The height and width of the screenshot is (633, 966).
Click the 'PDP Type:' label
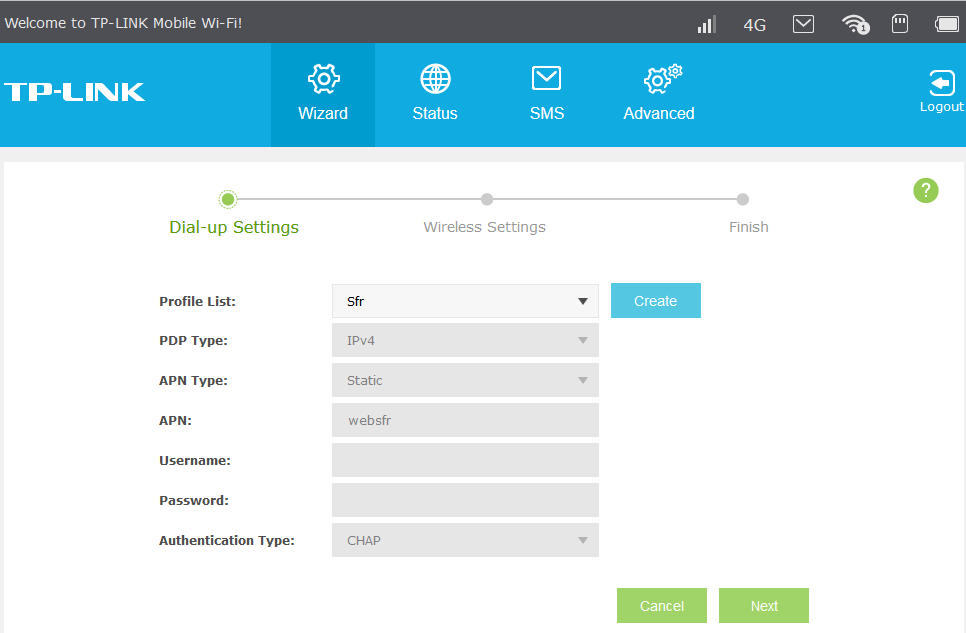pyautogui.click(x=193, y=341)
